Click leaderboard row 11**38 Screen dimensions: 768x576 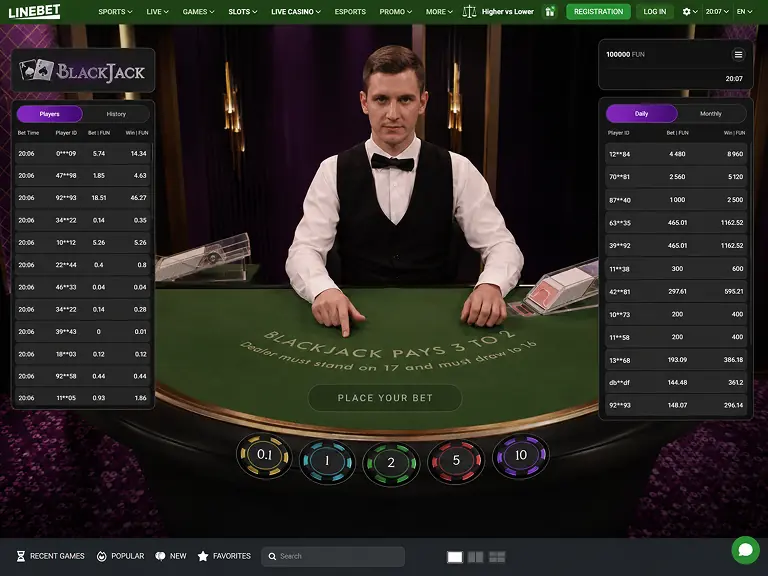[676, 268]
